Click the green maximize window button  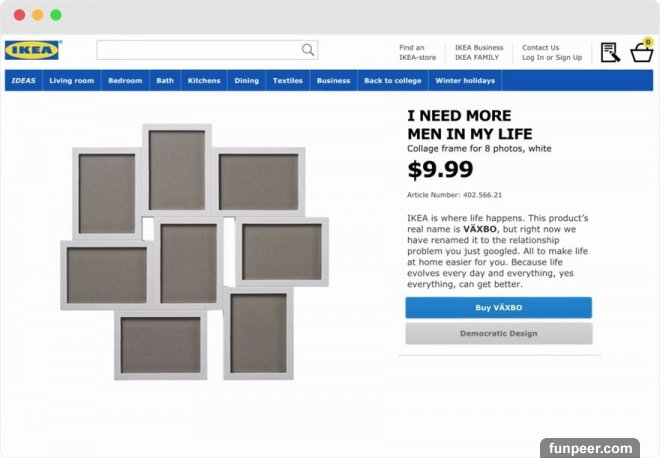(x=56, y=15)
